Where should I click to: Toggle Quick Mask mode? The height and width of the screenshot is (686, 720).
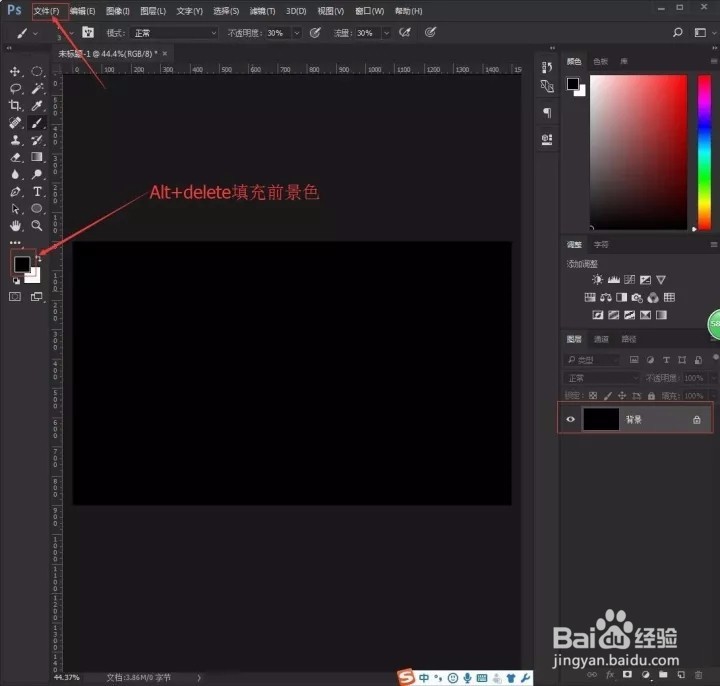click(15, 297)
